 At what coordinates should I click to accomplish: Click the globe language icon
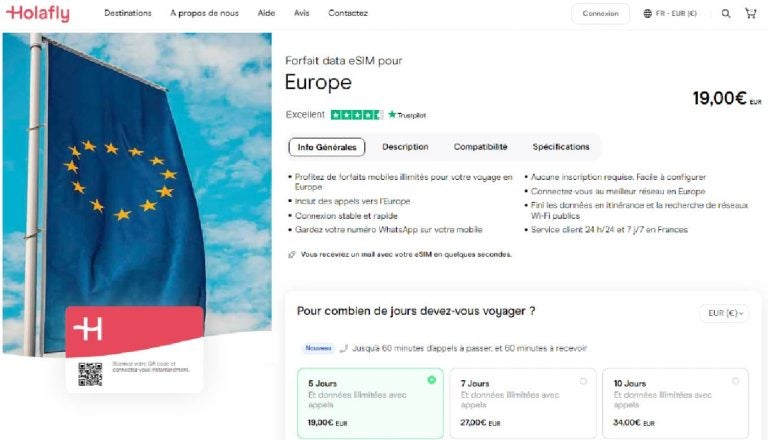pyautogui.click(x=648, y=14)
